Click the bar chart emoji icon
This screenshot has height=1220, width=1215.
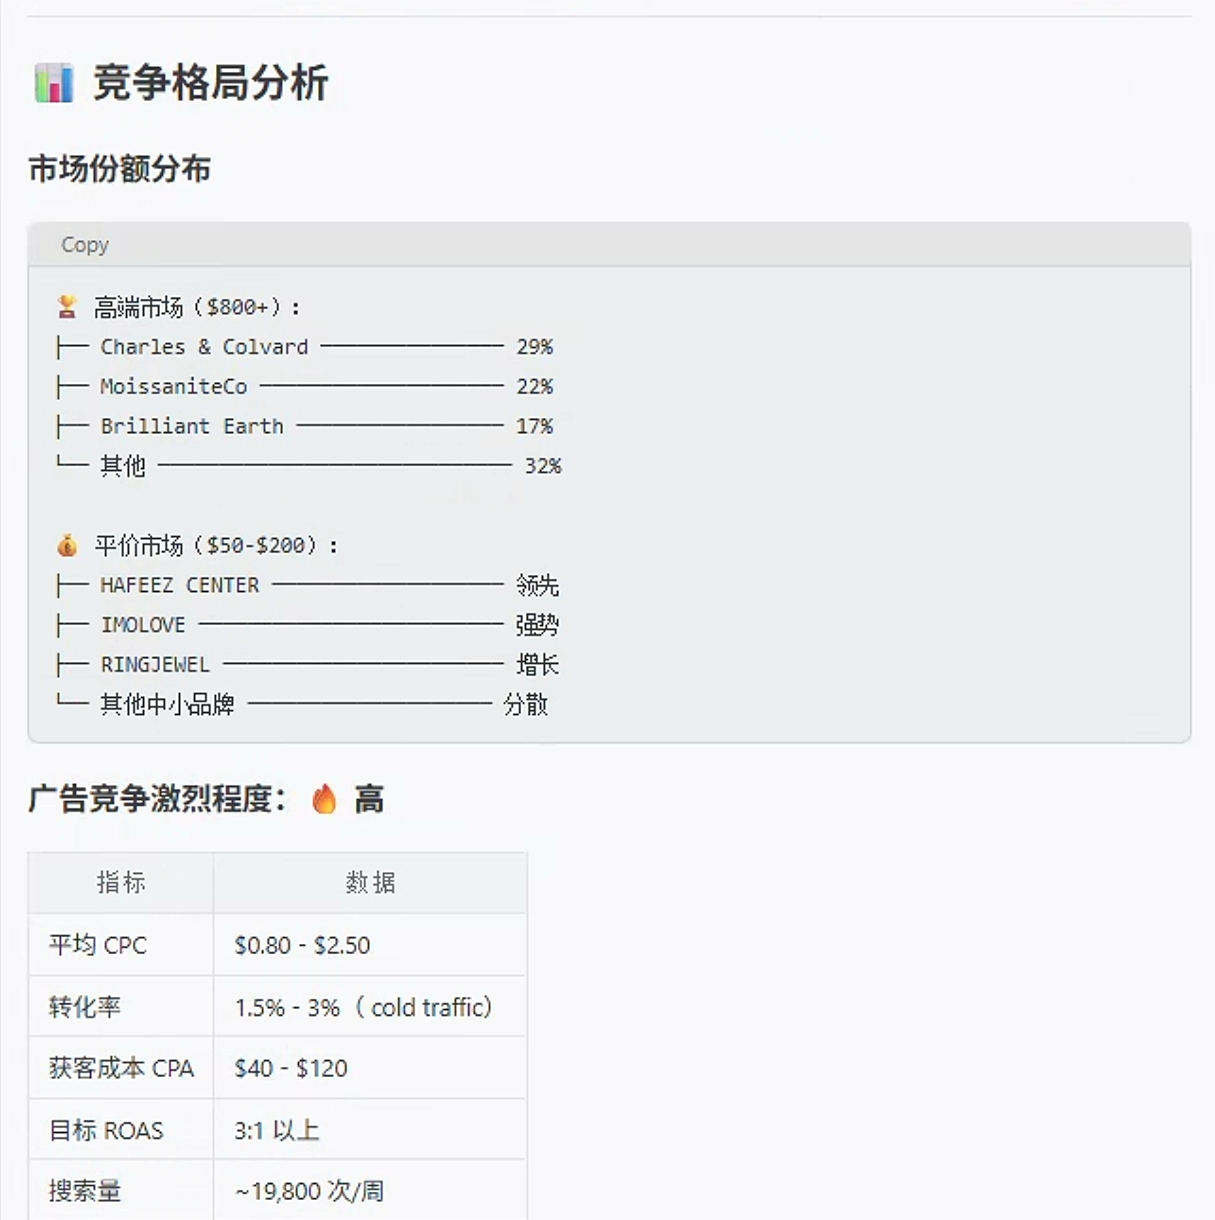point(54,83)
